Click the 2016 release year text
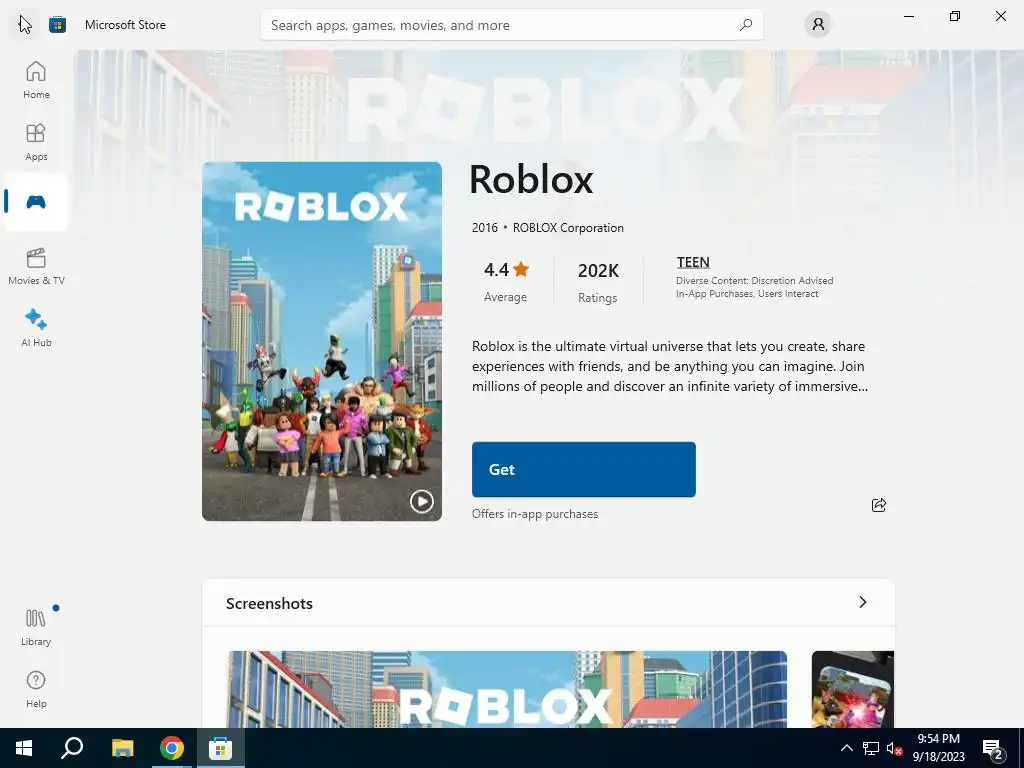Screen dimensions: 1024x768 point(485,228)
